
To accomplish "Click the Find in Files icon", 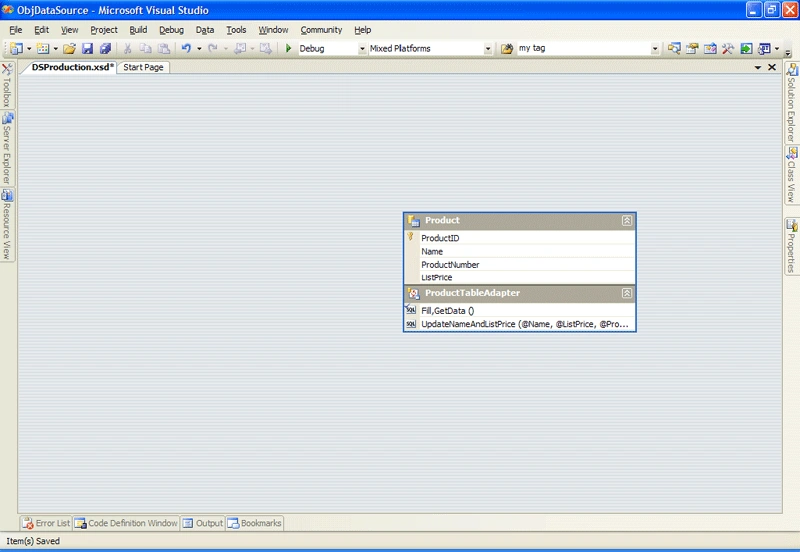I will pos(507,48).
